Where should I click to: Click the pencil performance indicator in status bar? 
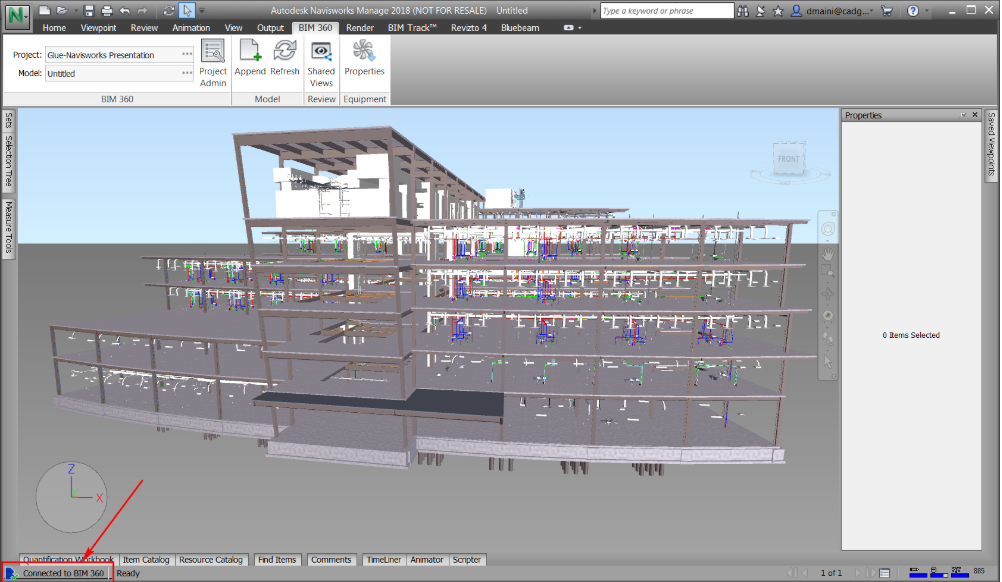pos(918,572)
